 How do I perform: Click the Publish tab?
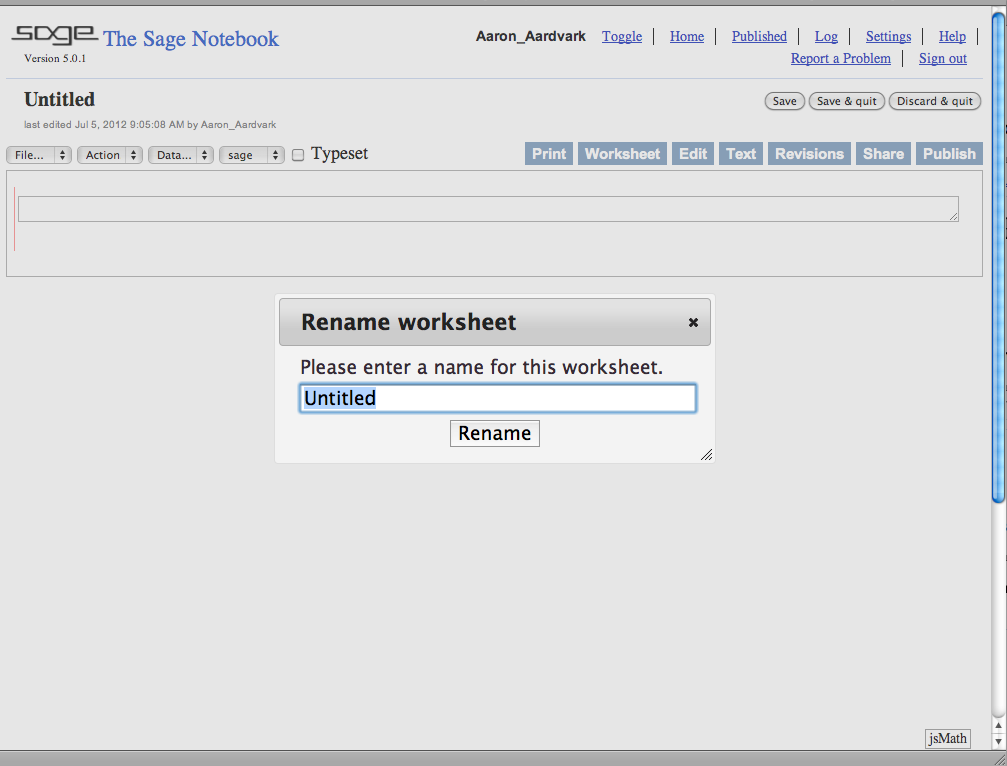click(x=949, y=154)
